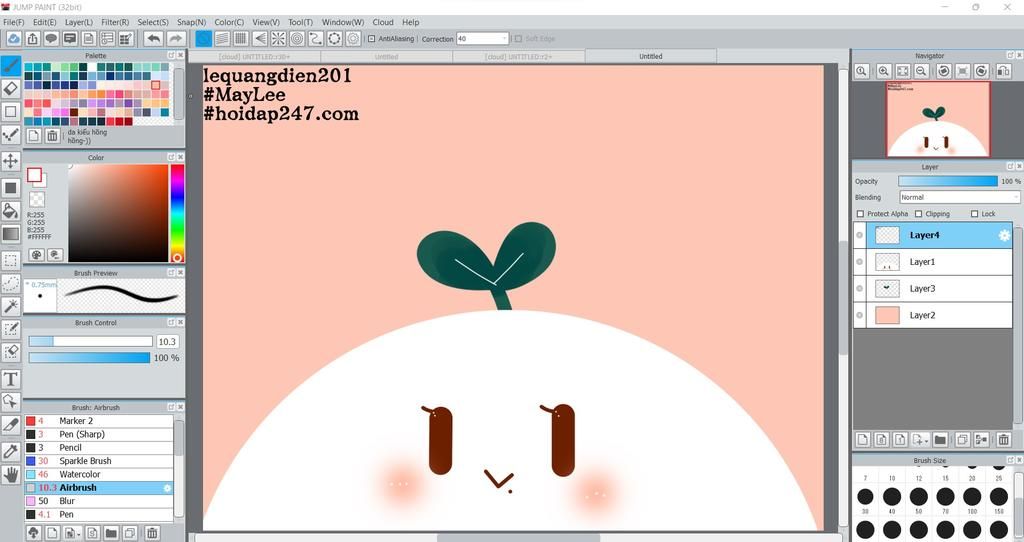Viewport: 1024px width, 542px height.
Task: Click the rainbow hue strip in the Color panel
Action: tap(177, 213)
